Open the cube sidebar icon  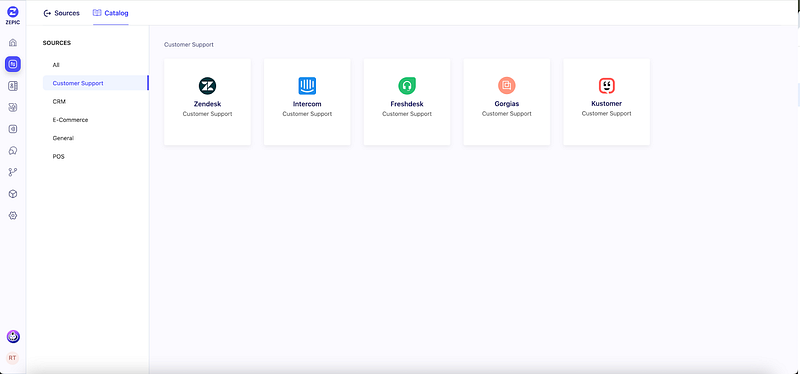(13, 194)
